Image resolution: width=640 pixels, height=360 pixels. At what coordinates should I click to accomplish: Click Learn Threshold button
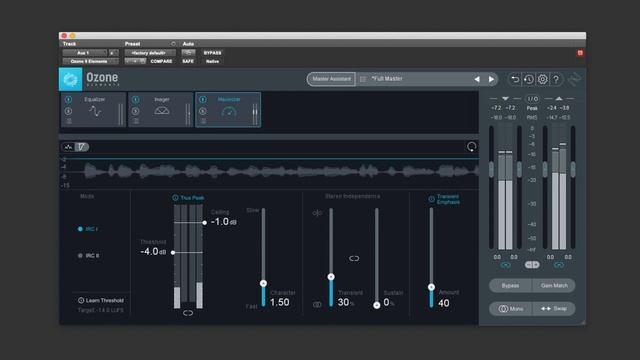pyautogui.click(x=101, y=300)
